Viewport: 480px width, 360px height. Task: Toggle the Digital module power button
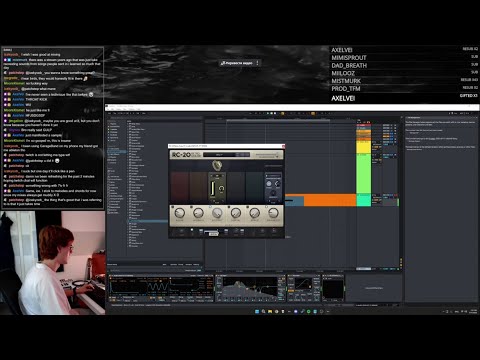coord(229,207)
